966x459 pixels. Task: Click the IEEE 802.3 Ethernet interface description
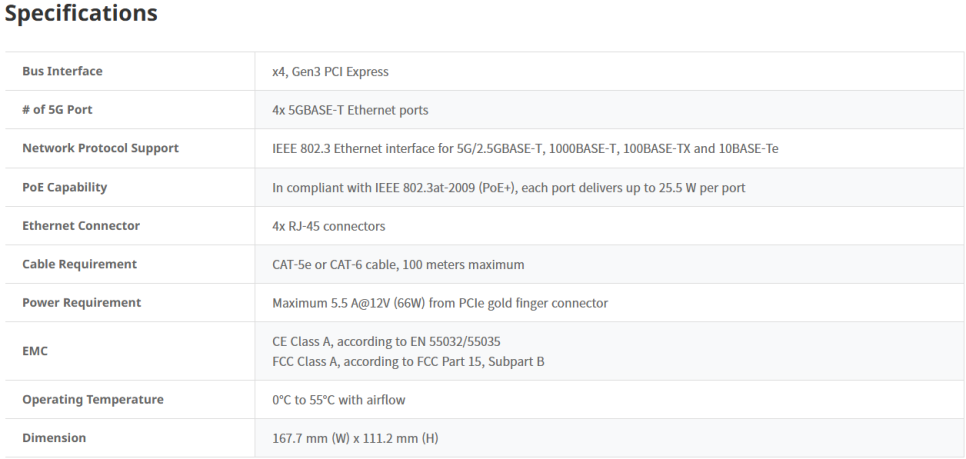tap(525, 148)
